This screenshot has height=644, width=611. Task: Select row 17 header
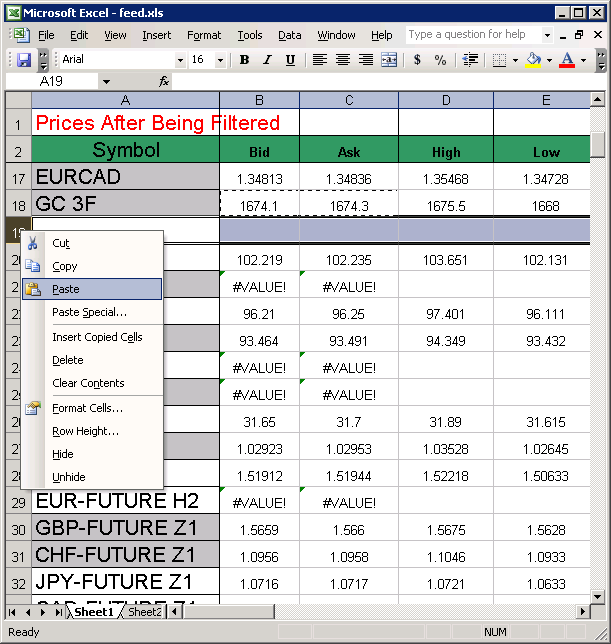point(18,177)
